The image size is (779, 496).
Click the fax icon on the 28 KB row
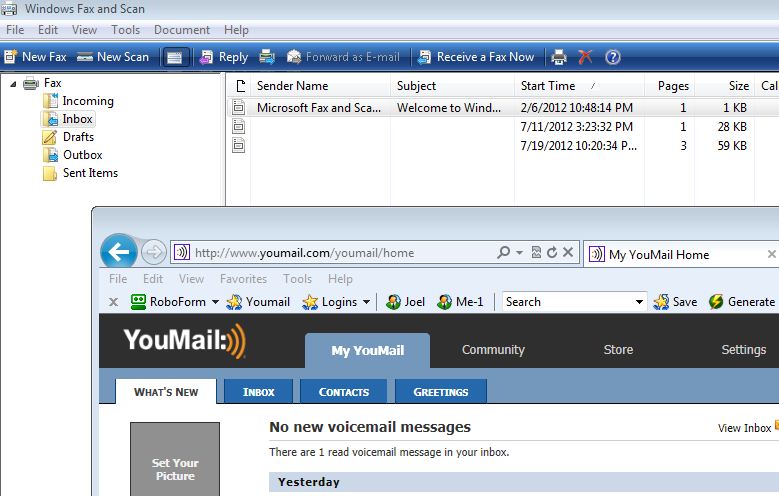click(x=239, y=126)
